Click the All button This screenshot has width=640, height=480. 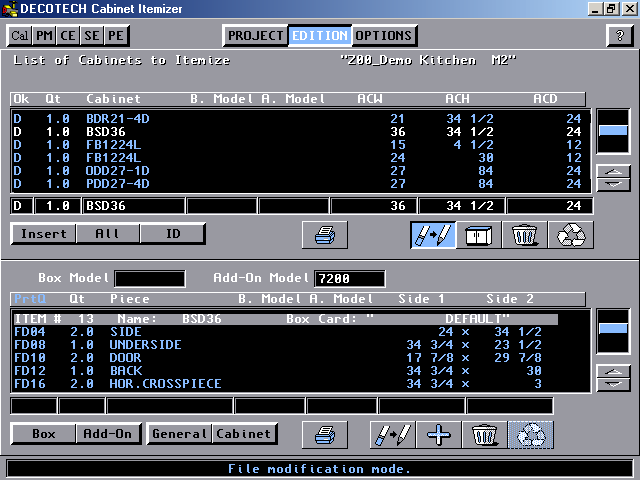point(108,233)
